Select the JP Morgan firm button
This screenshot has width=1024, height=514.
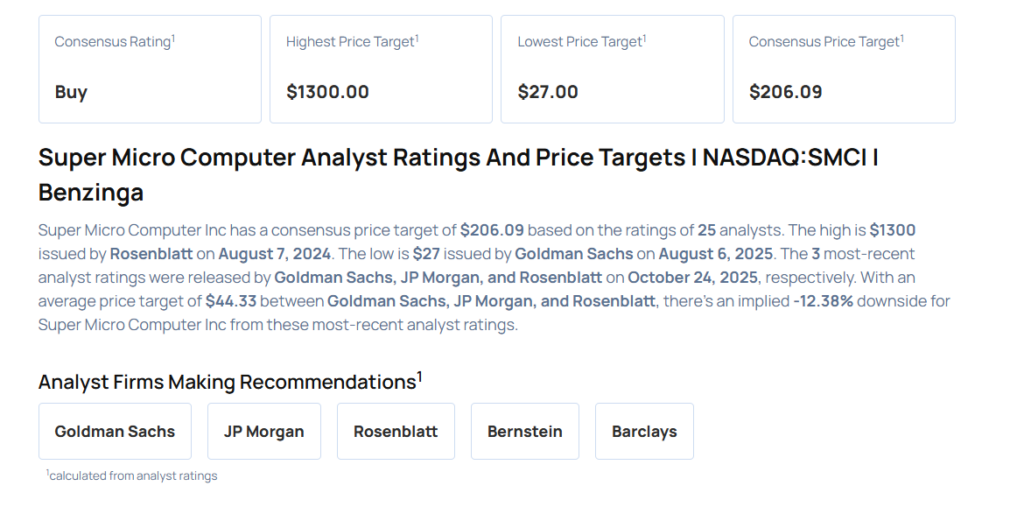point(264,431)
